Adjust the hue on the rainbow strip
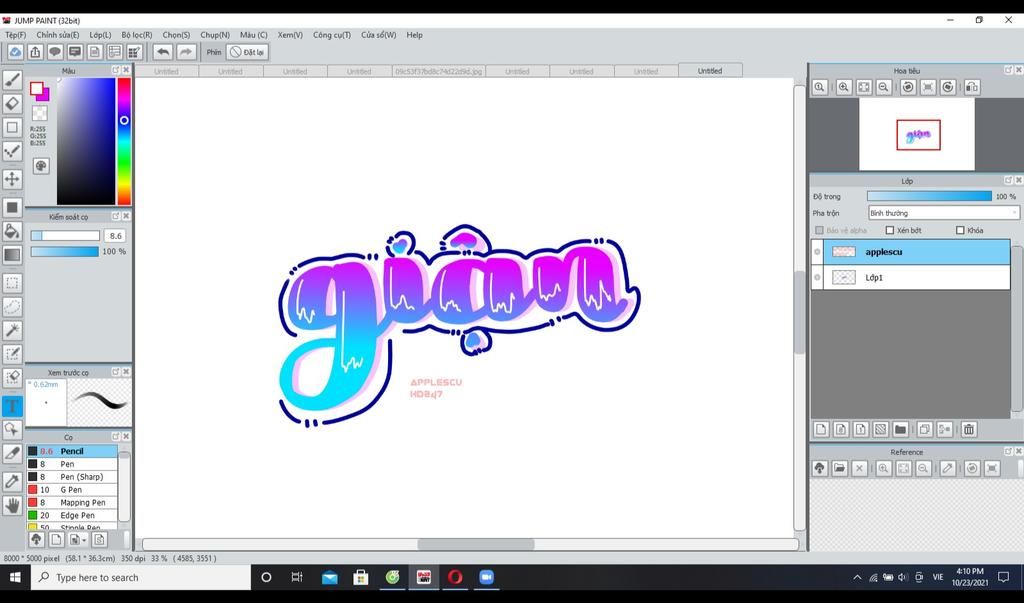Viewport: 1024px width, 603px height. pyautogui.click(x=124, y=141)
